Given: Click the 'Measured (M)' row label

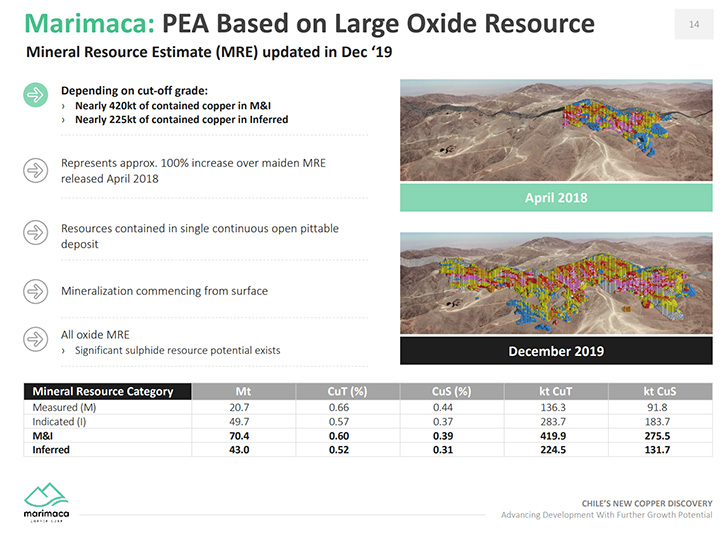Looking at the screenshot, I should click(64, 407).
